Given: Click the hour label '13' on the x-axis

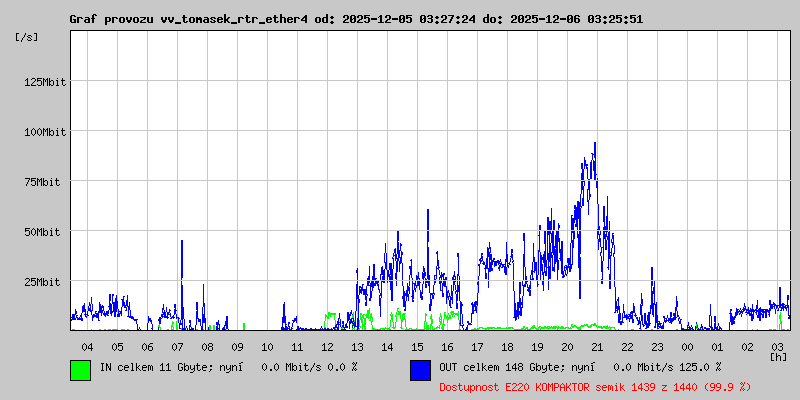Looking at the screenshot, I should tap(357, 347).
